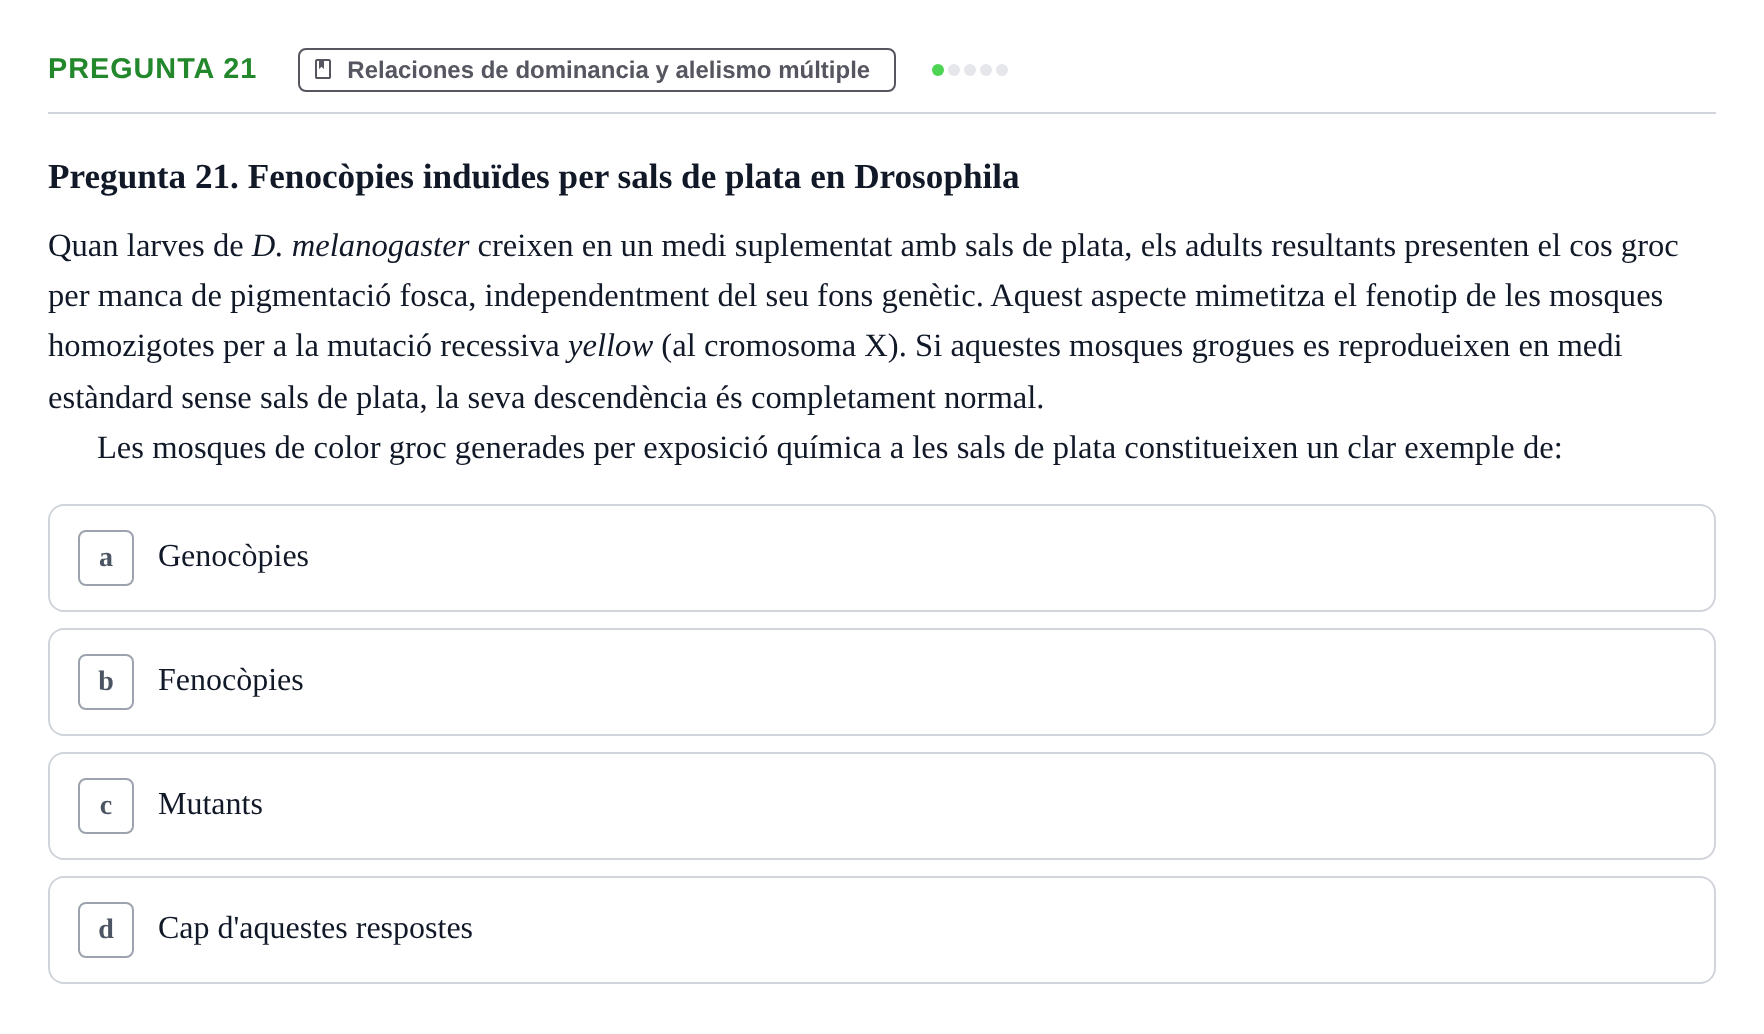
Task: Open the Relaciones de dominancia topic tag
Action: [596, 70]
